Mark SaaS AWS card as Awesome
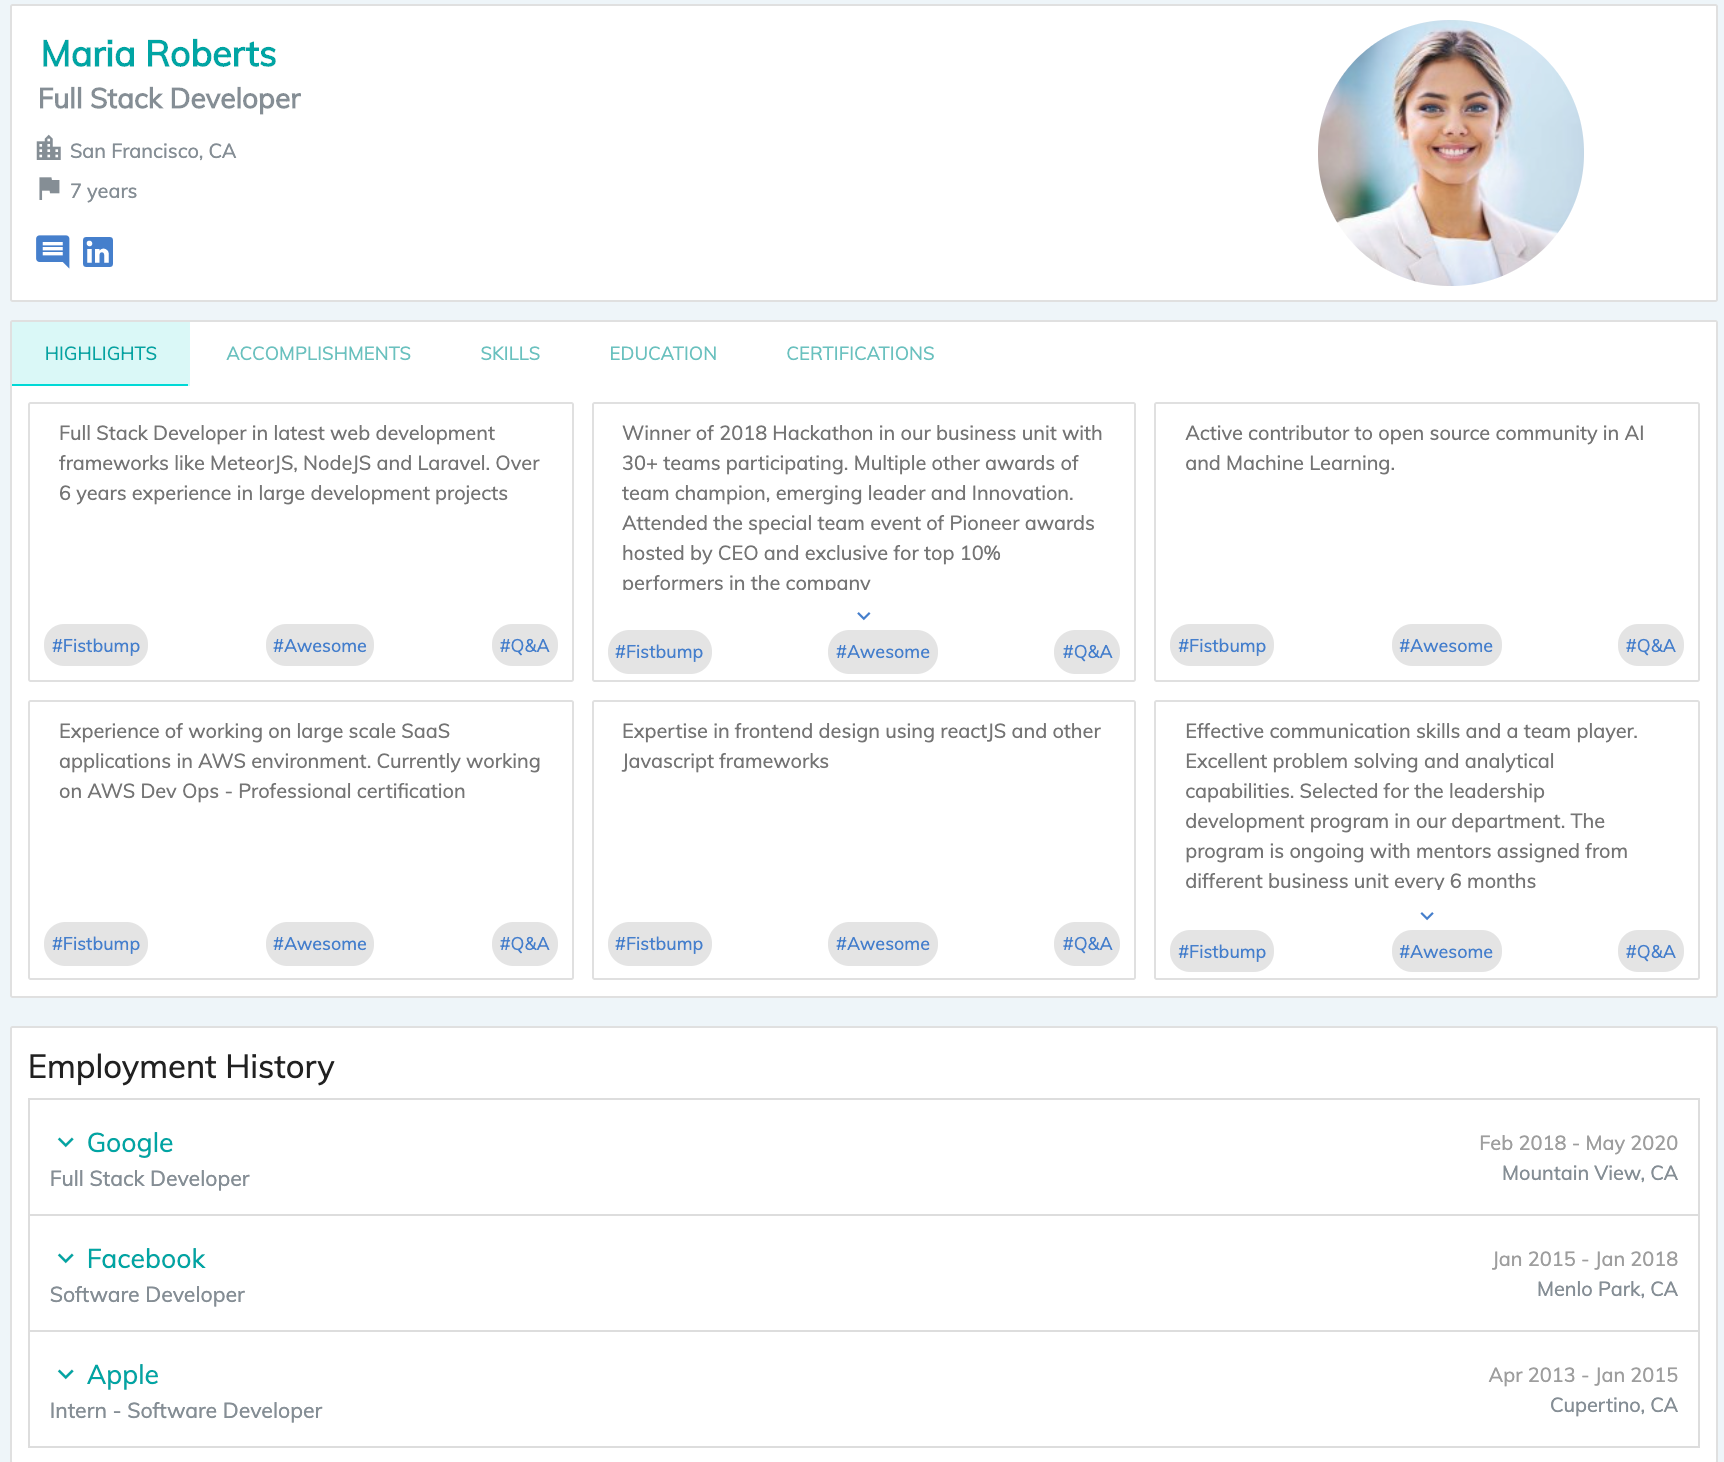The height and width of the screenshot is (1462, 1724). [x=320, y=944]
